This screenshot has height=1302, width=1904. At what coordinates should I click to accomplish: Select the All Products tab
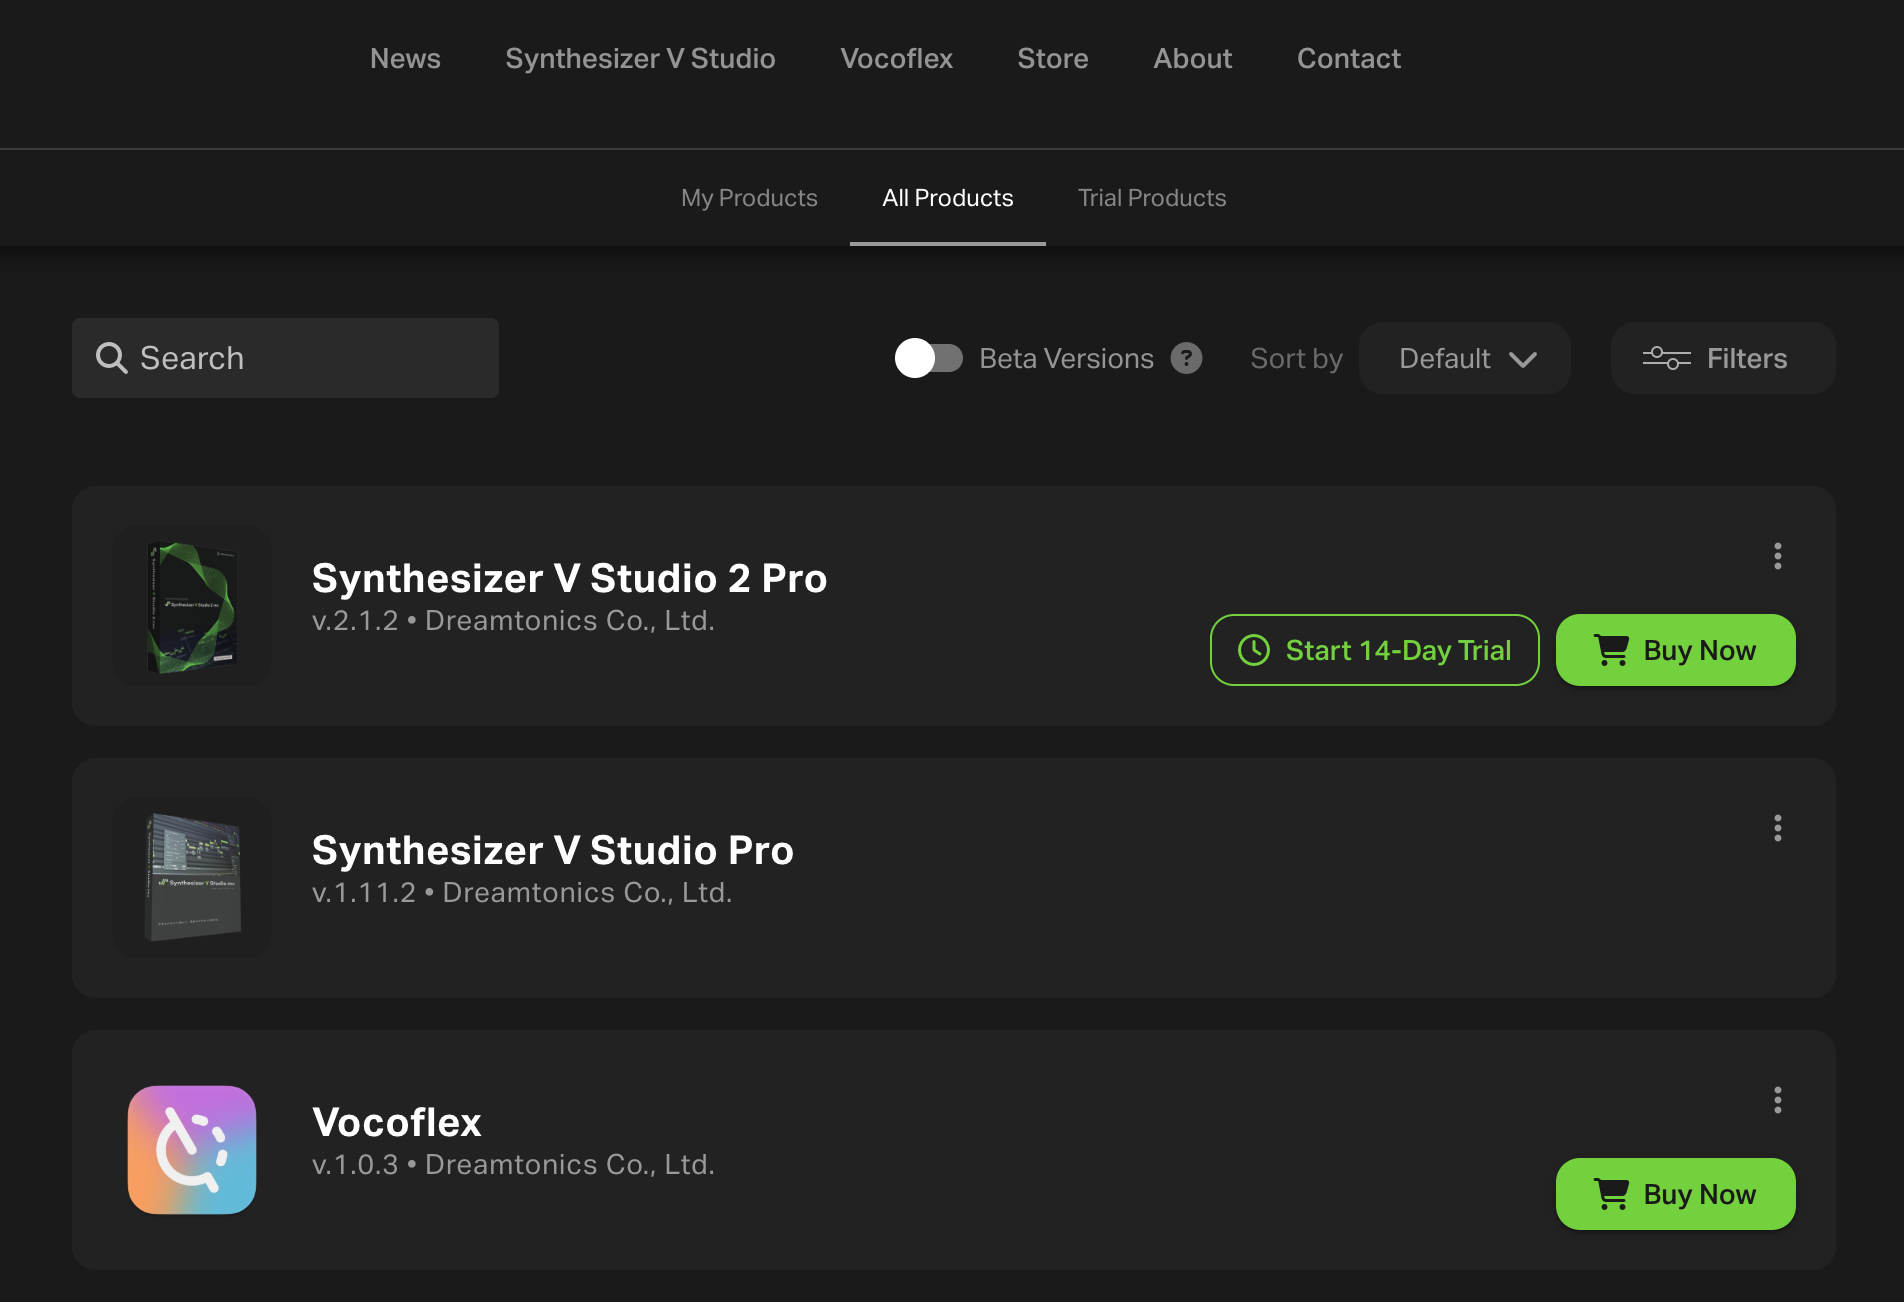[948, 198]
